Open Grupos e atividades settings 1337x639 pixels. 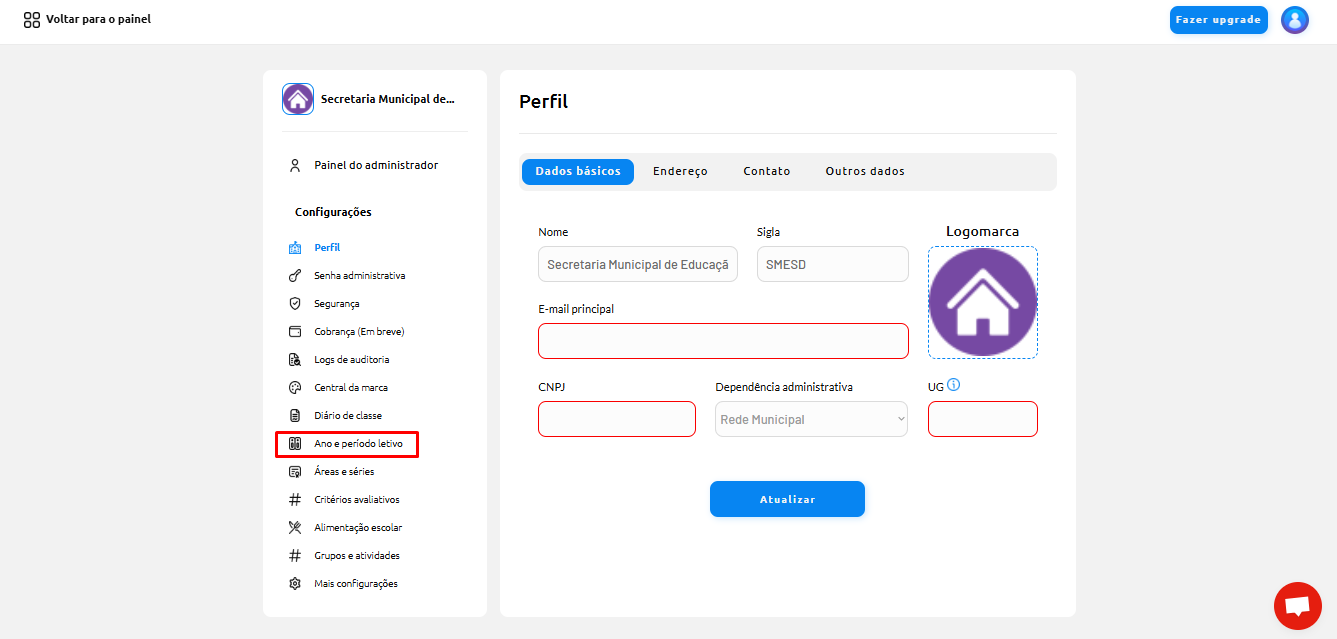[x=357, y=556]
